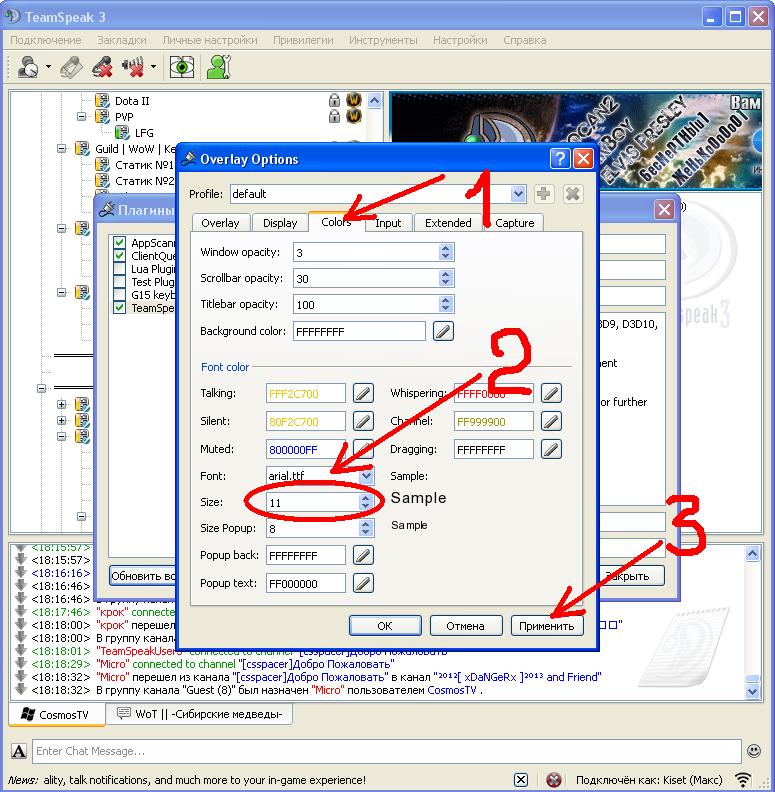This screenshot has width=775, height=792.
Task: Increase font Size with up arrow
Action: click(x=365, y=498)
